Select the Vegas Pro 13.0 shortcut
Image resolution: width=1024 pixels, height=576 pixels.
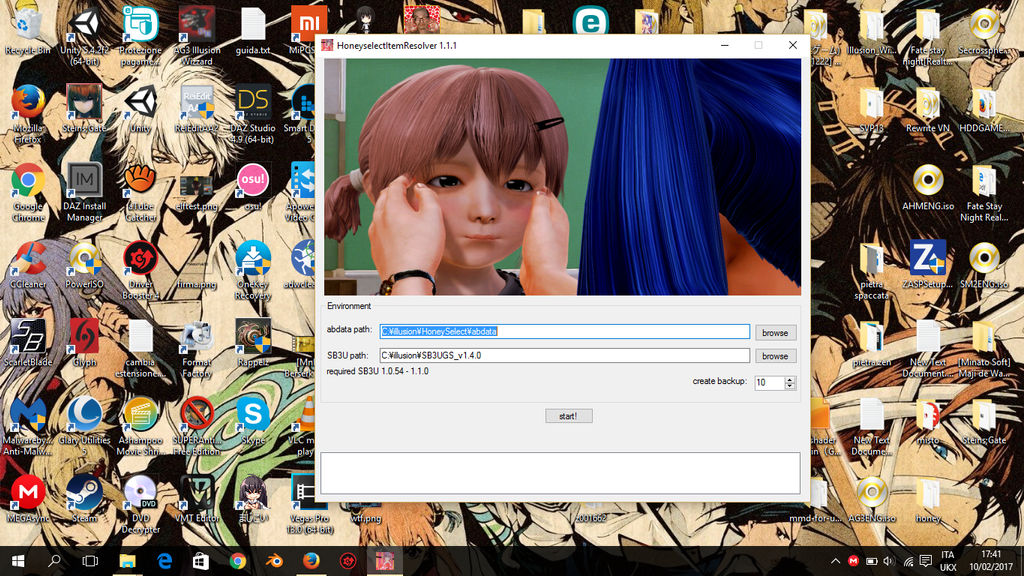click(309, 505)
